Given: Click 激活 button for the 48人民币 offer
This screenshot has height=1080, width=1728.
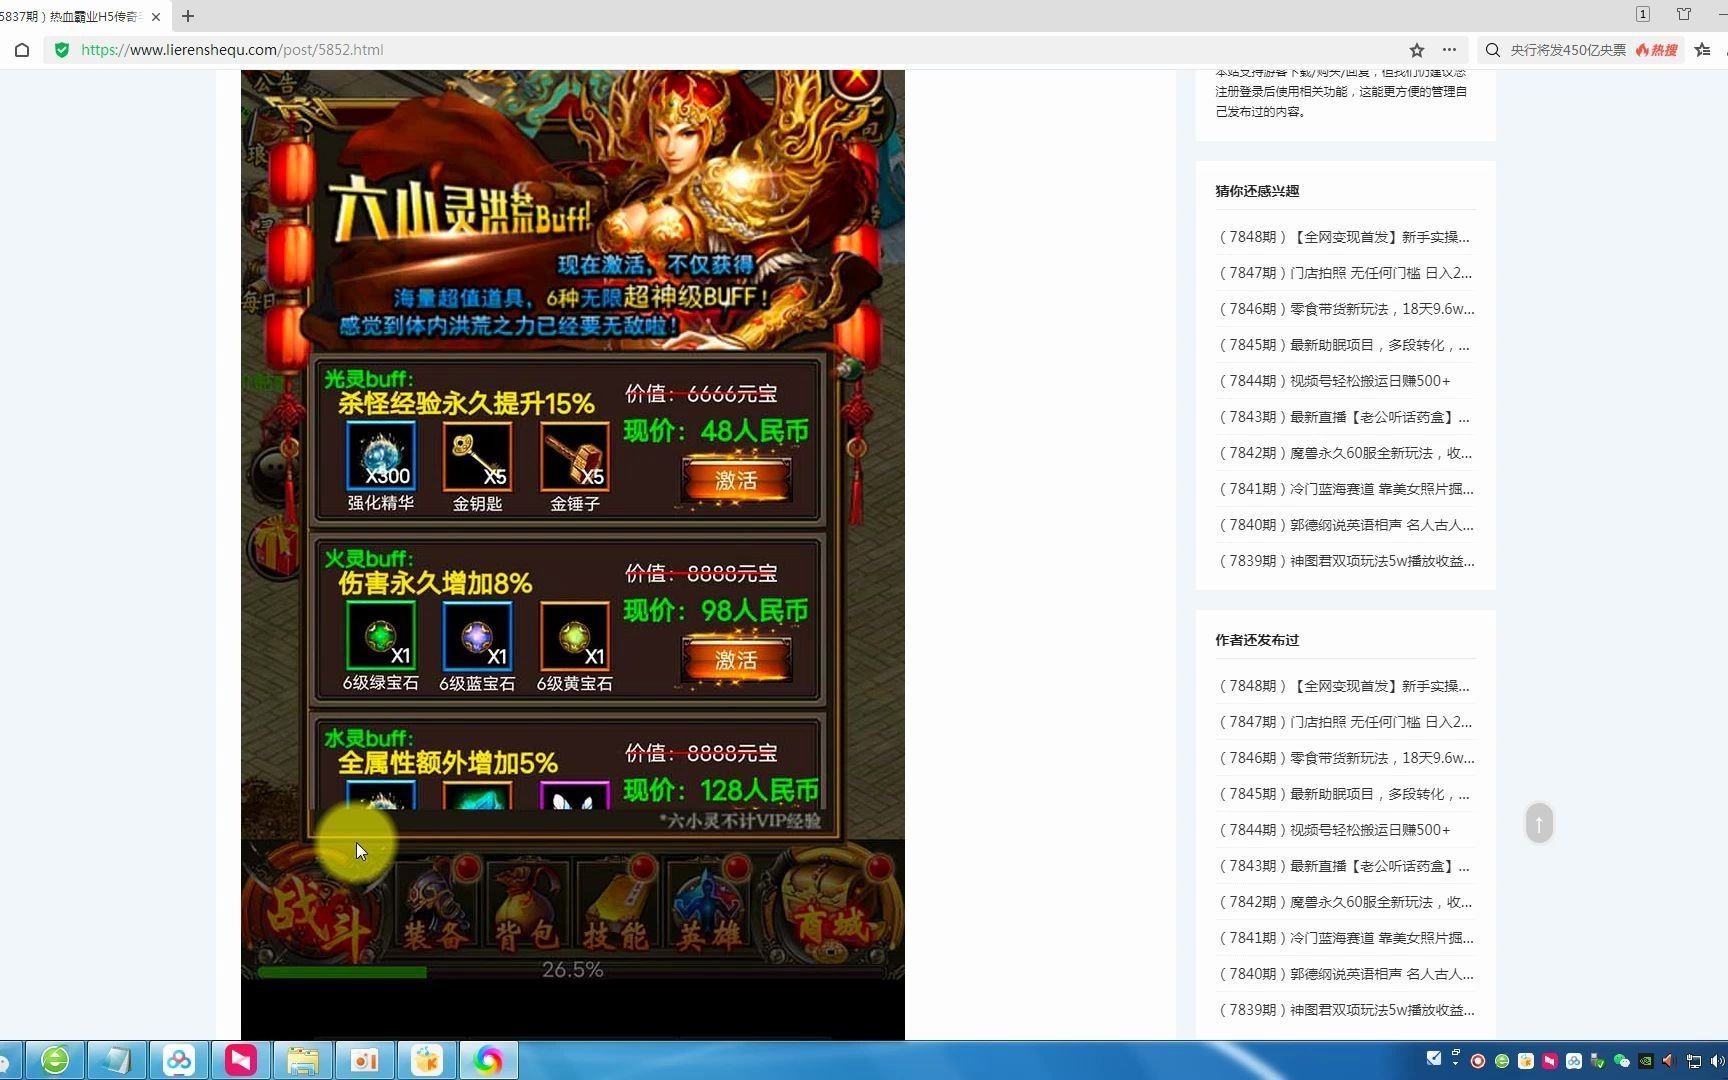Looking at the screenshot, I should click(736, 481).
